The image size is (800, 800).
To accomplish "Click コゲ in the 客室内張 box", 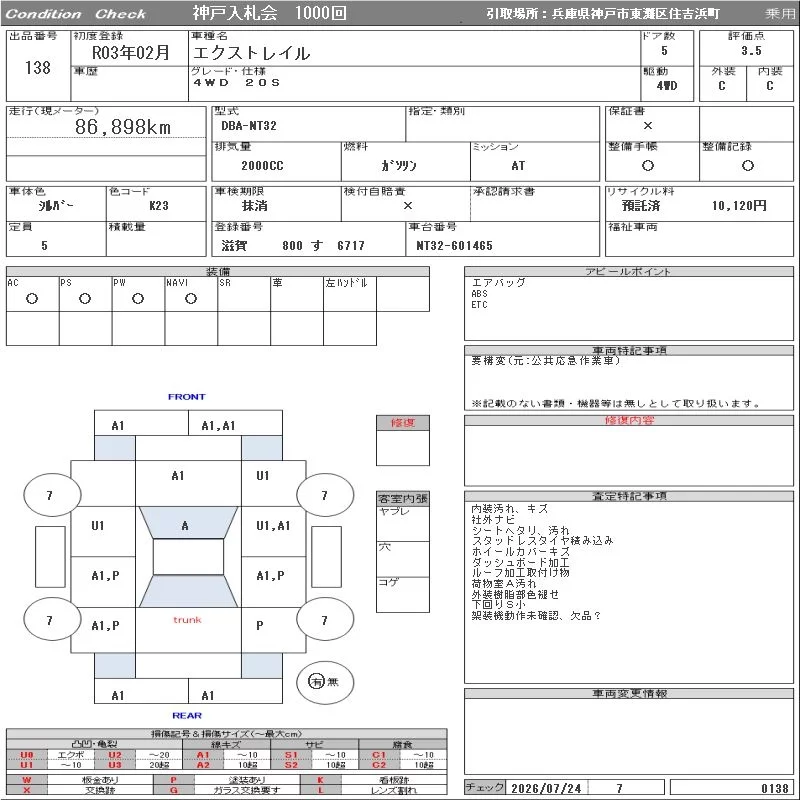I will point(389,582).
